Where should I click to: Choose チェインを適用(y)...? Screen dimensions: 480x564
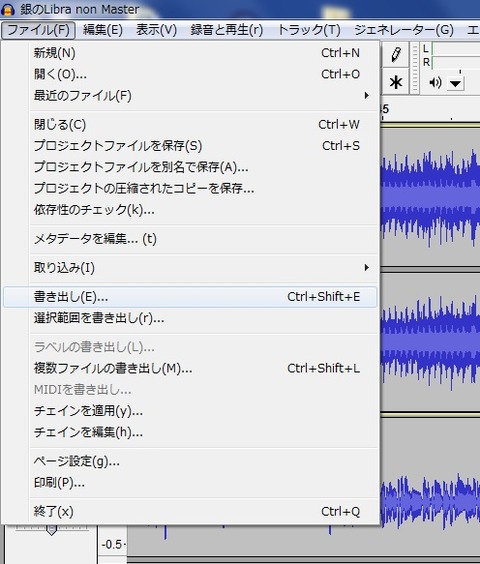[190, 411]
